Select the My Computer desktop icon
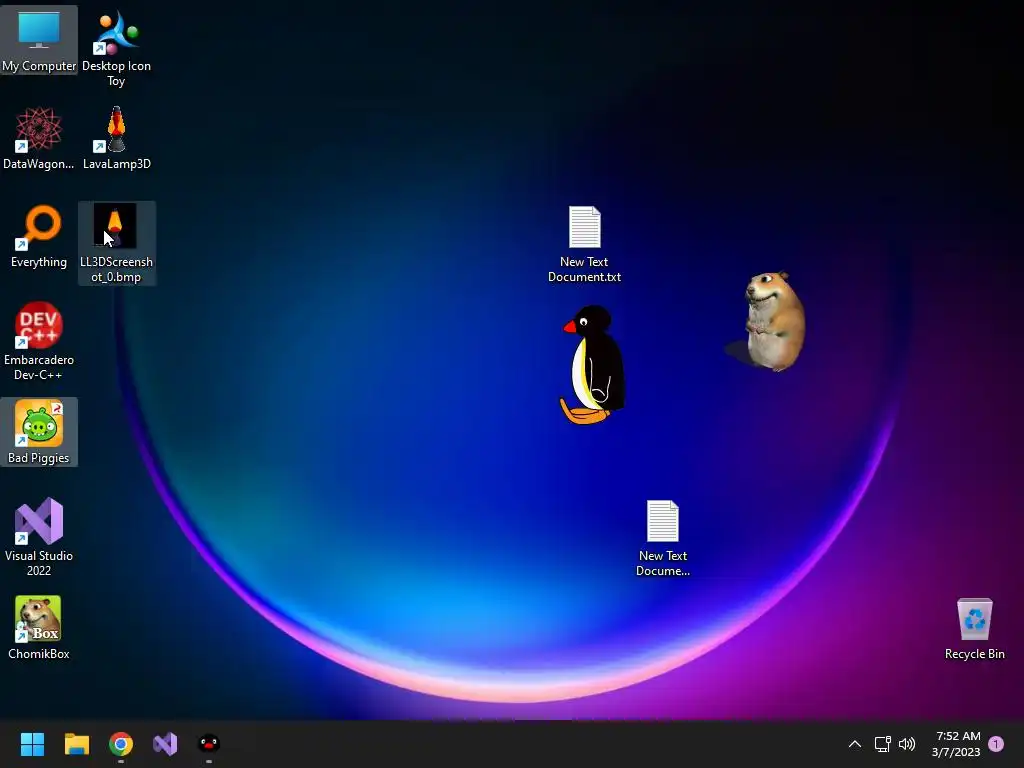 coord(39,40)
